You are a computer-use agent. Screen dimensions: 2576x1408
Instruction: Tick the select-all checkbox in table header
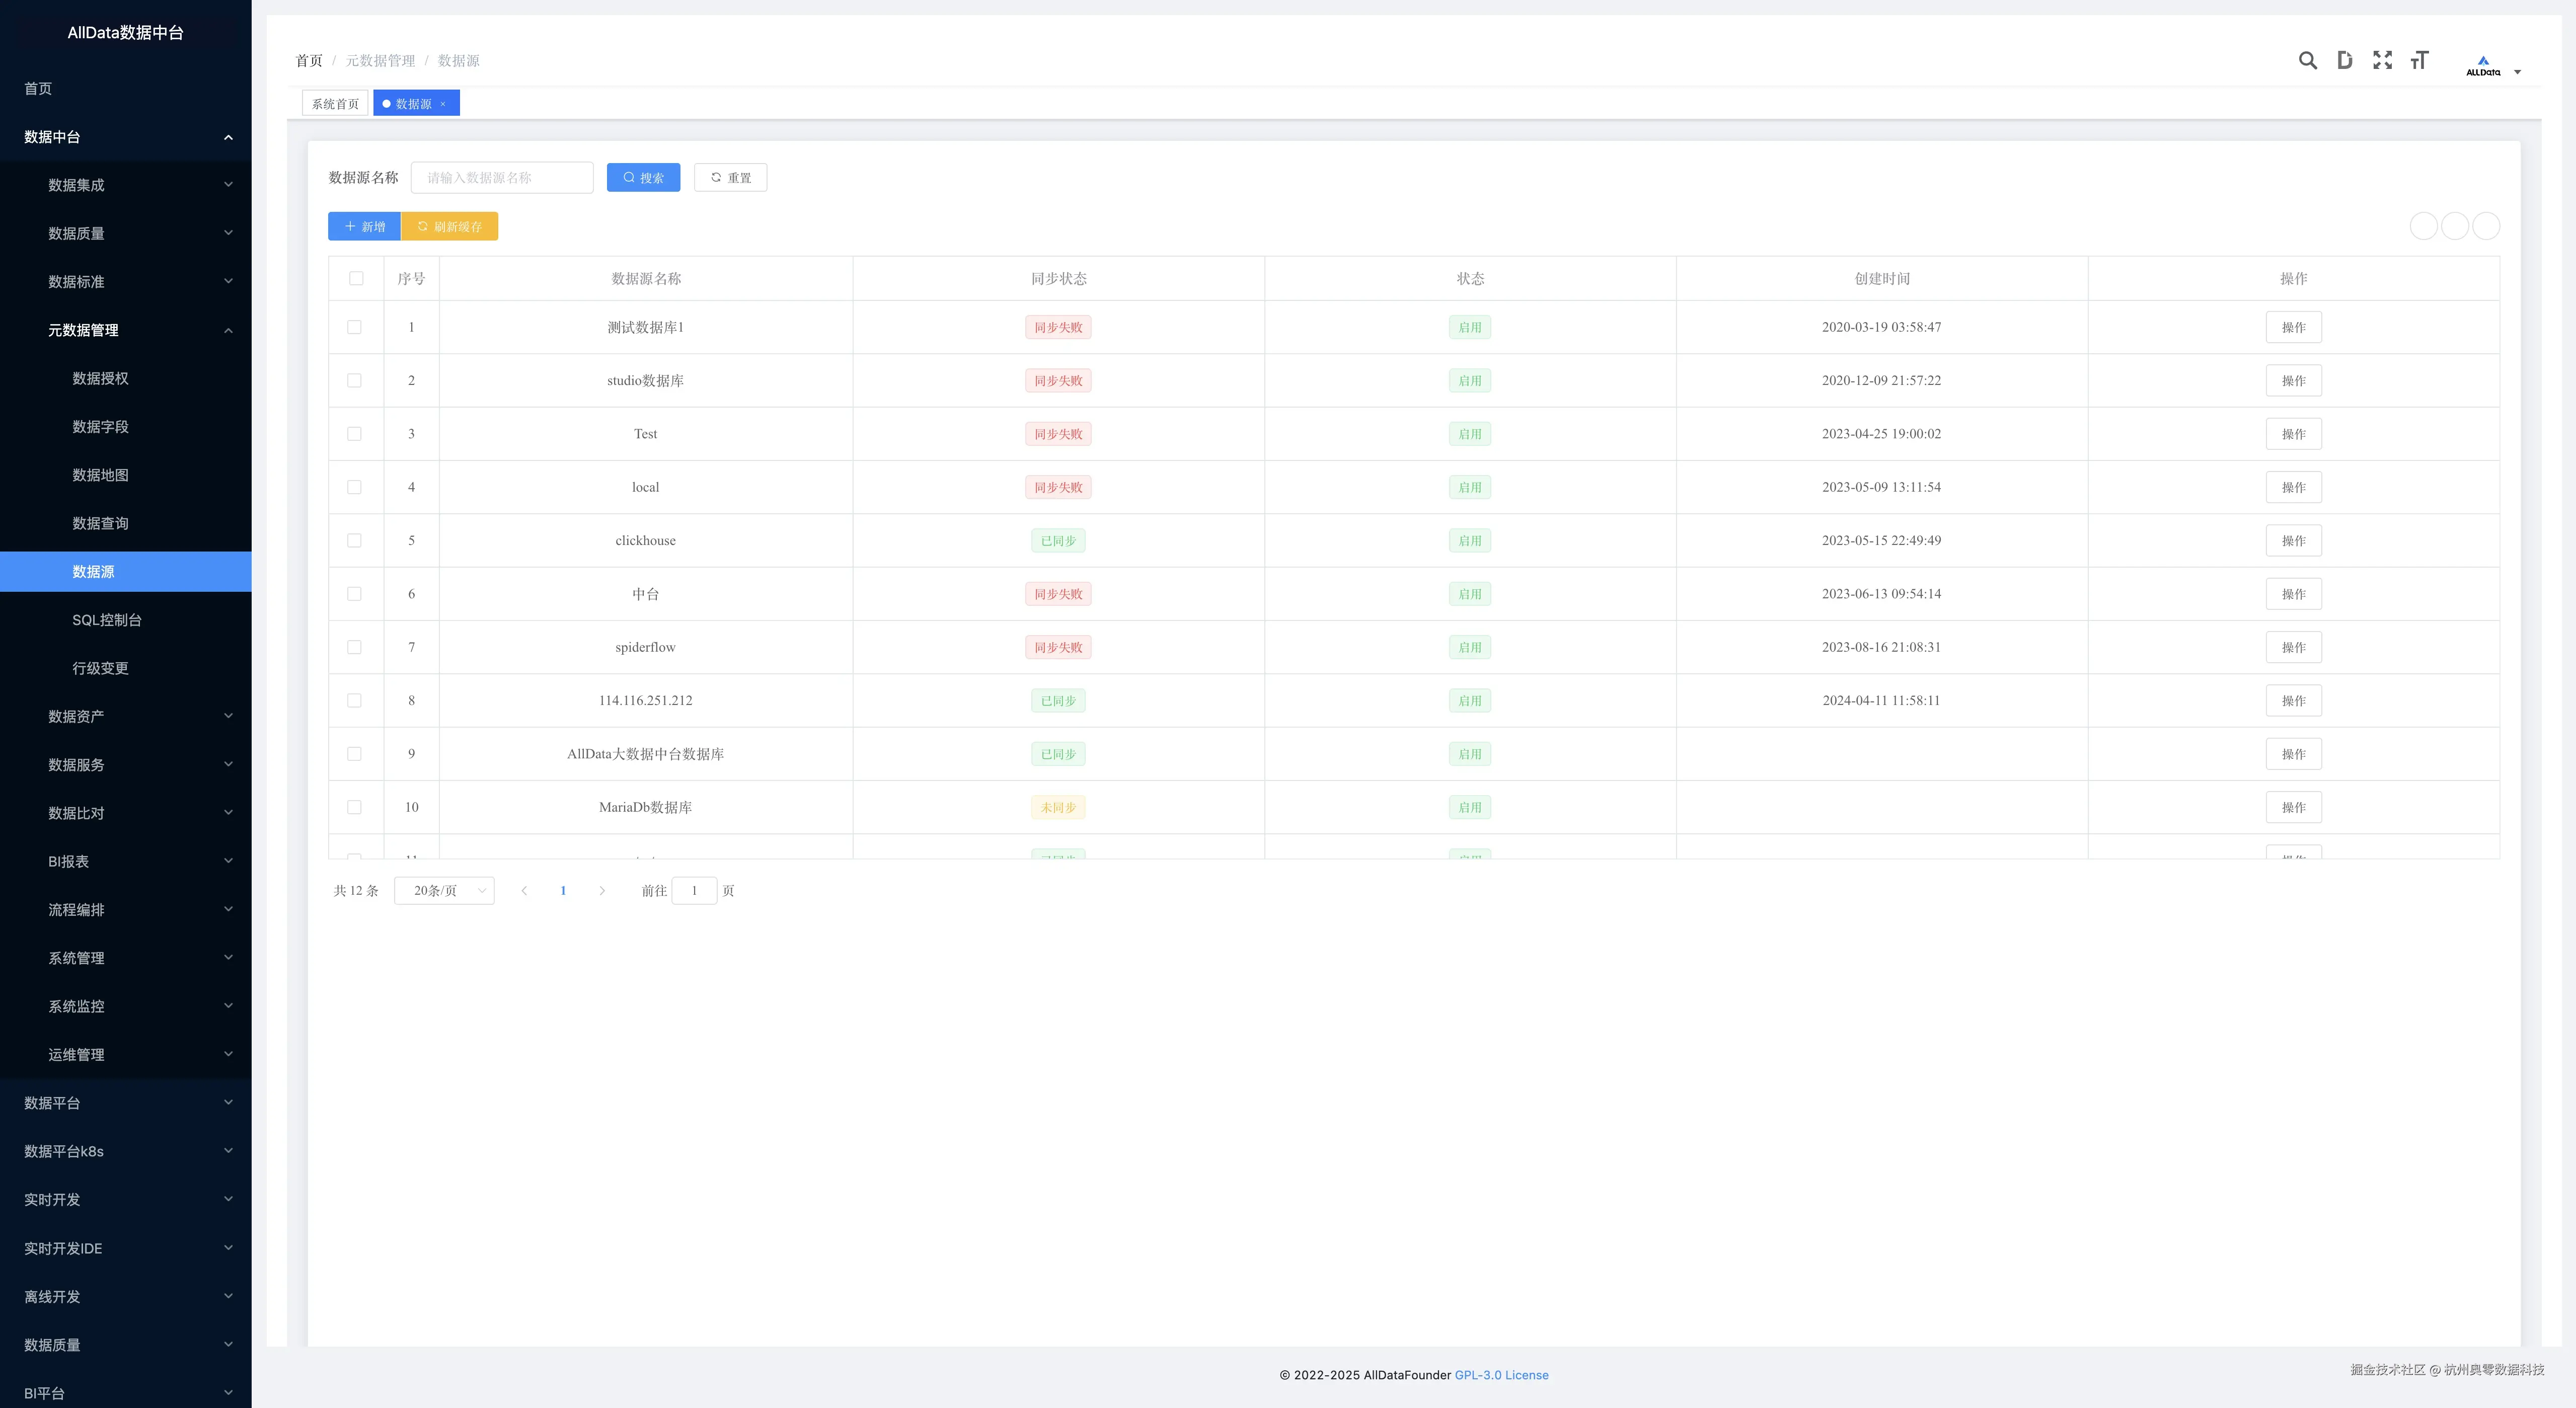click(x=356, y=279)
